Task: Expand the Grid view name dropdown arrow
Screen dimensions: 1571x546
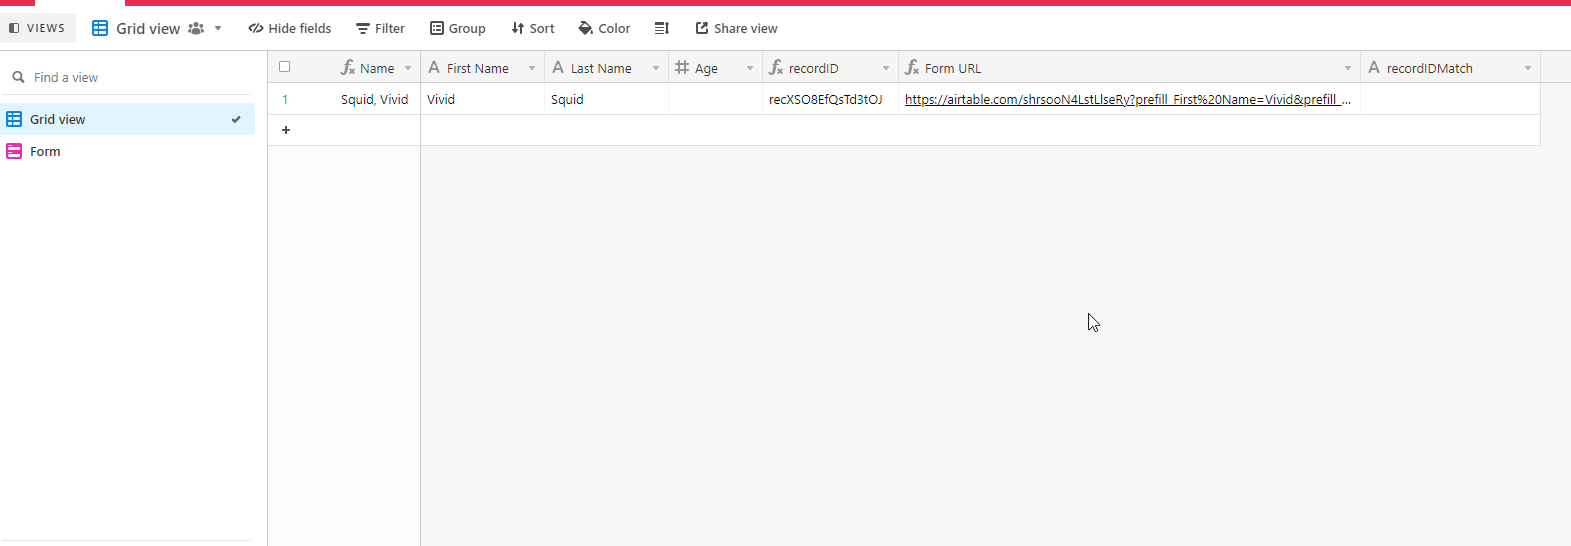Action: [218, 28]
